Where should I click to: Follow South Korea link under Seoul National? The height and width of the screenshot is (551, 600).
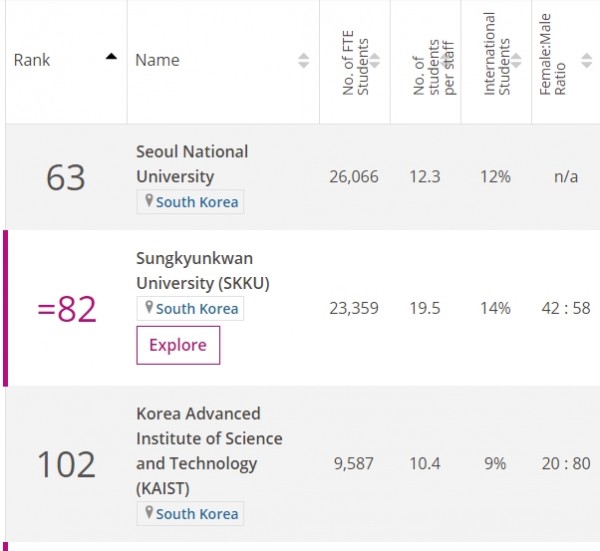197,202
